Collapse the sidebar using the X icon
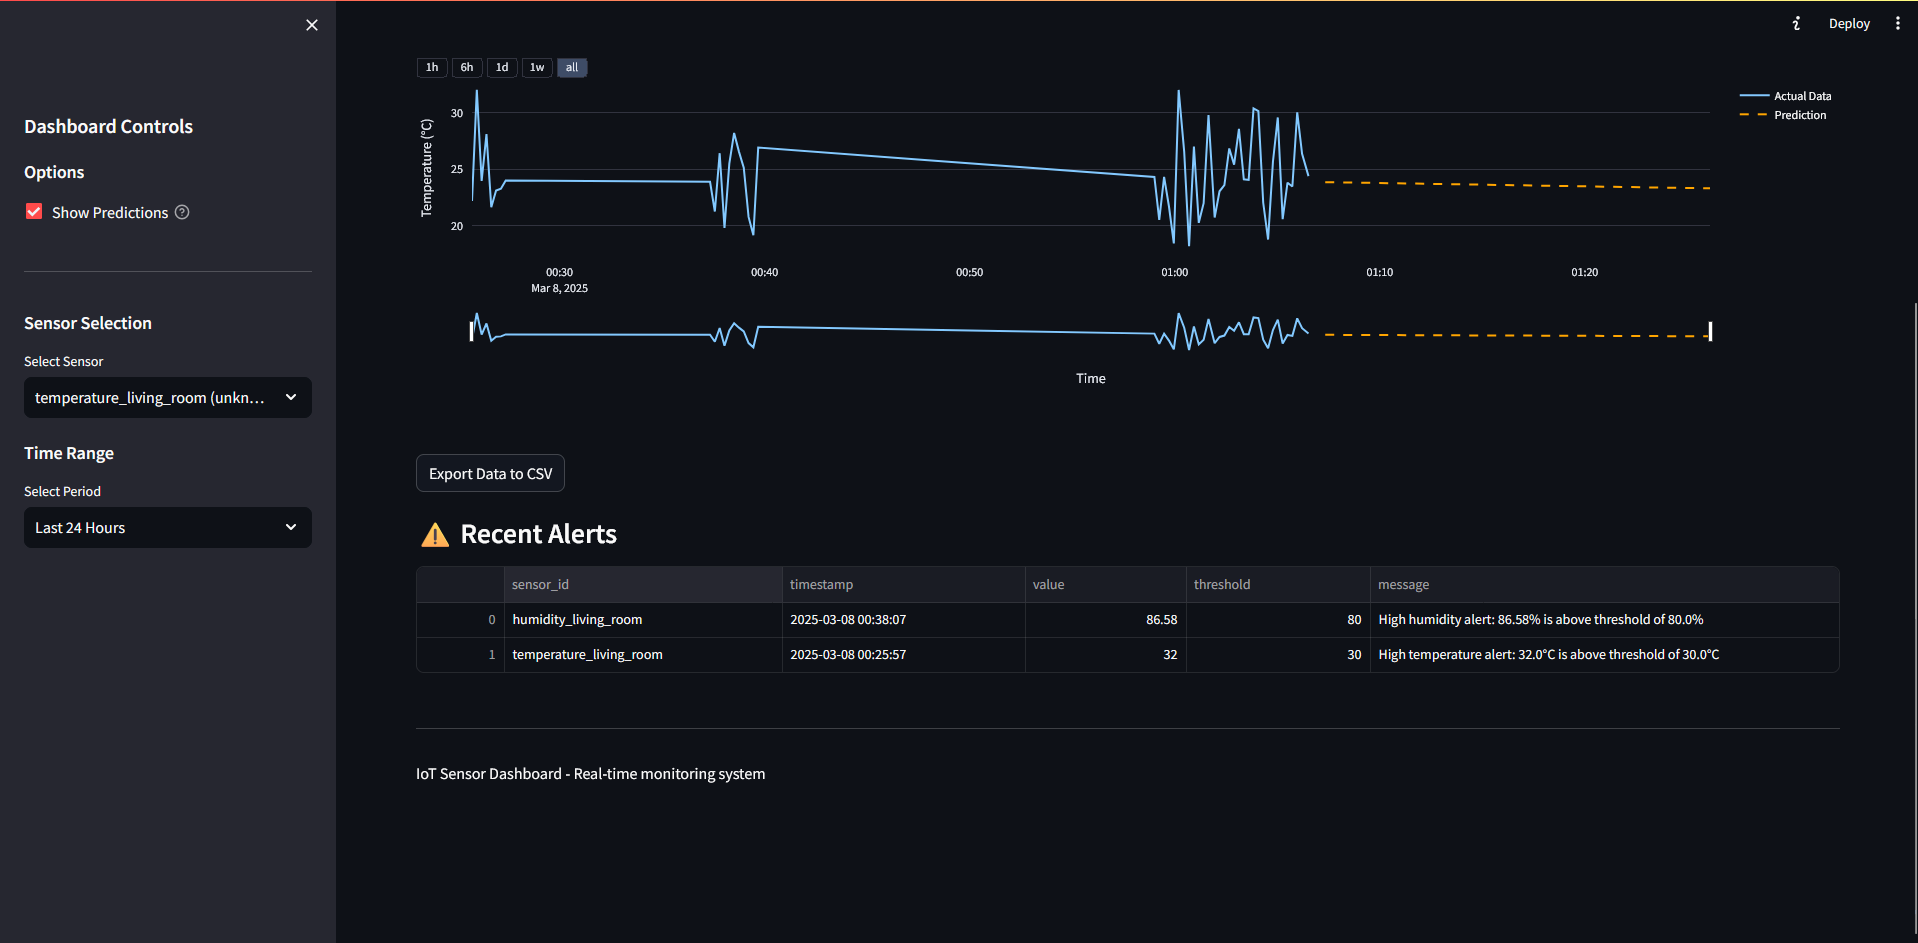The image size is (1918, 943). 311,24
